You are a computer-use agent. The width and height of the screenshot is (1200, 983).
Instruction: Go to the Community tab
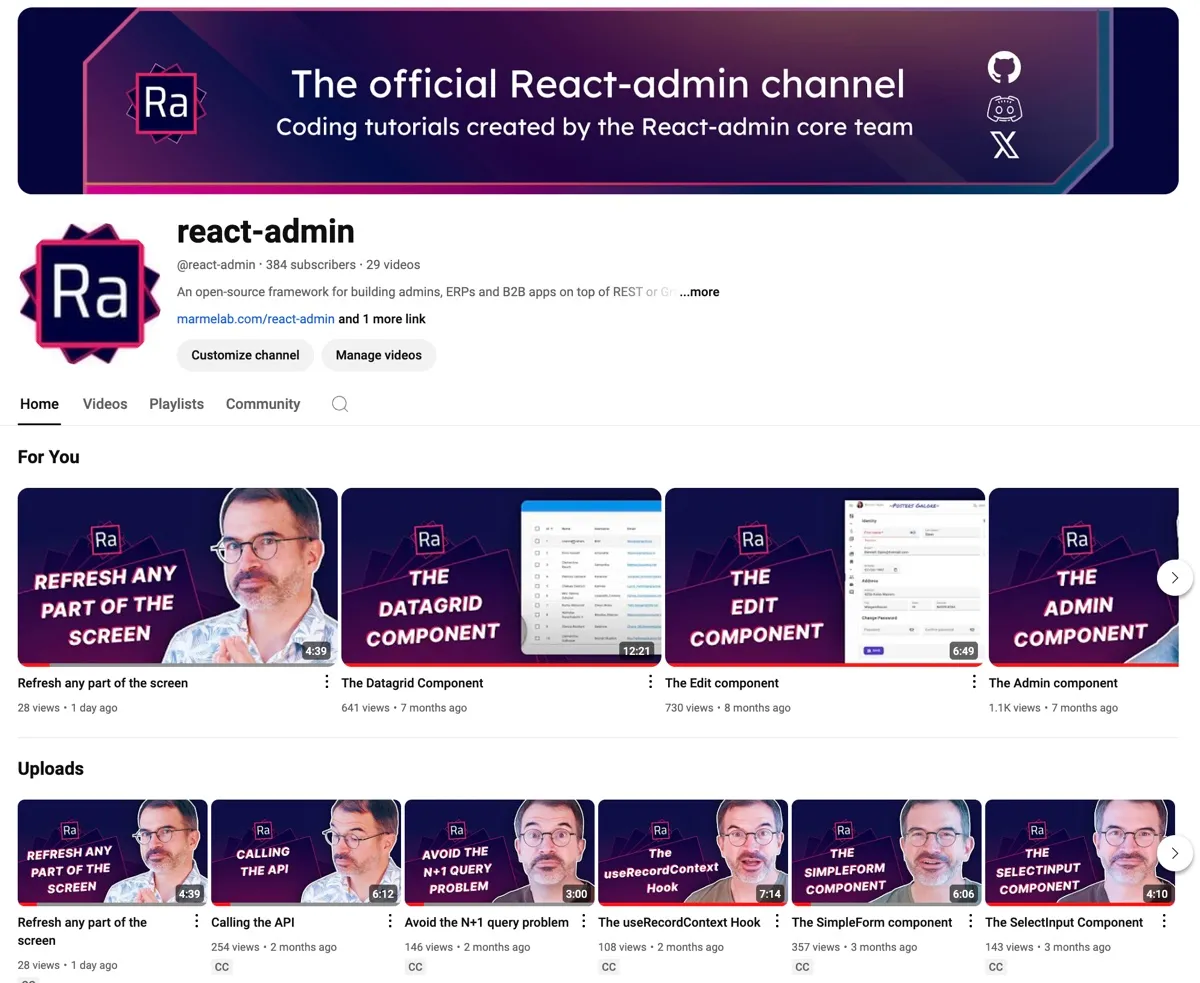pos(263,404)
